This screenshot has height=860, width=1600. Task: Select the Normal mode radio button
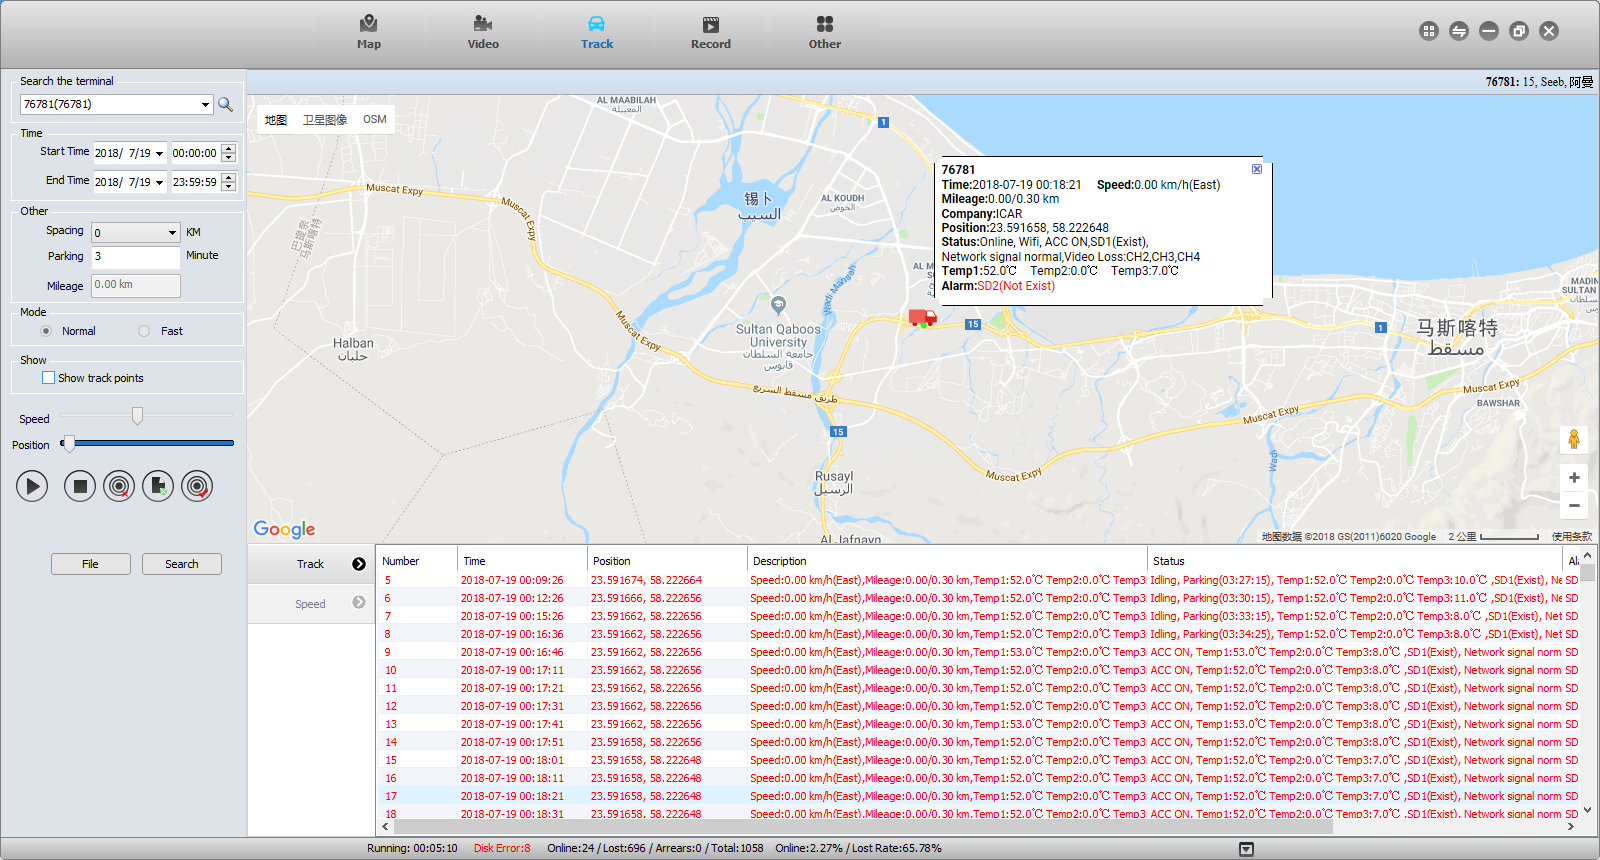pos(46,331)
